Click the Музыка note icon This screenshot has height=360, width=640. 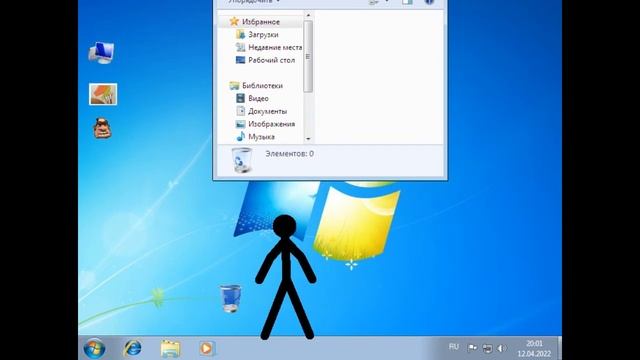click(x=241, y=136)
